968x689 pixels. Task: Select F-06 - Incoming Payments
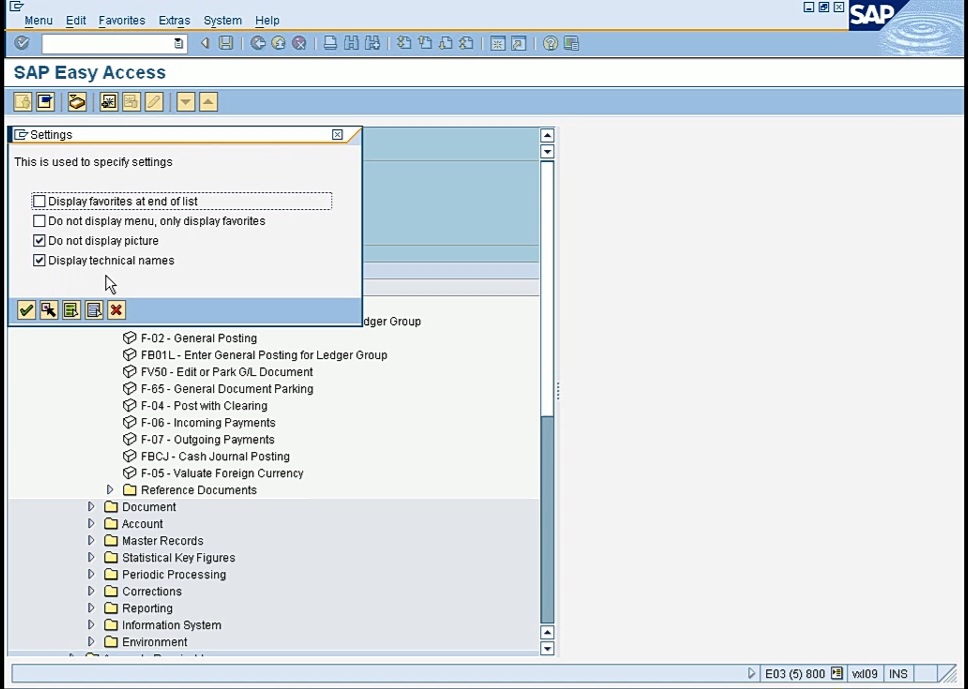click(x=208, y=422)
